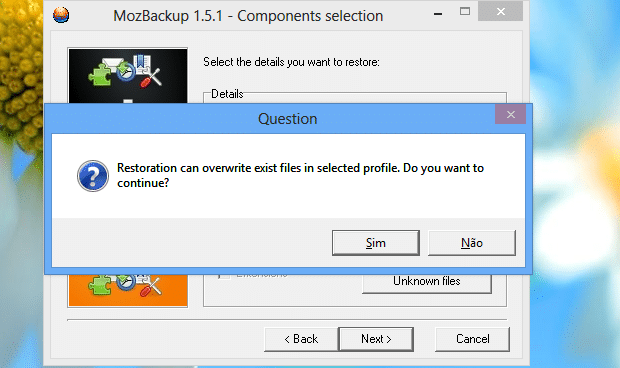This screenshot has width=620, height=368.
Task: Toggle the partially hidden Extensions checkbox
Action: tap(224, 276)
